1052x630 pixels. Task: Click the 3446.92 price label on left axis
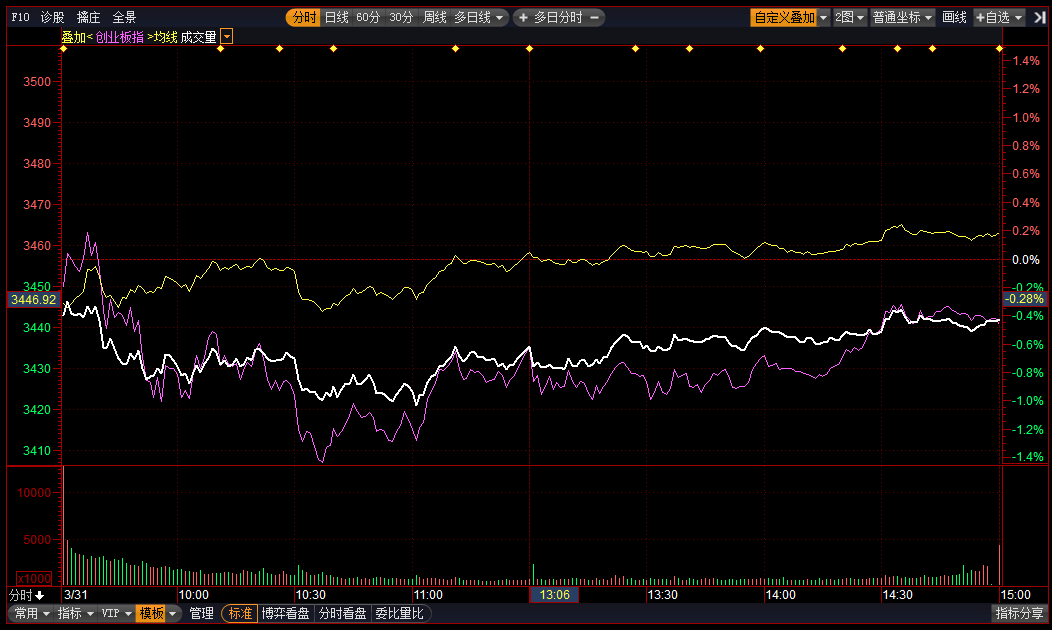coord(32,299)
